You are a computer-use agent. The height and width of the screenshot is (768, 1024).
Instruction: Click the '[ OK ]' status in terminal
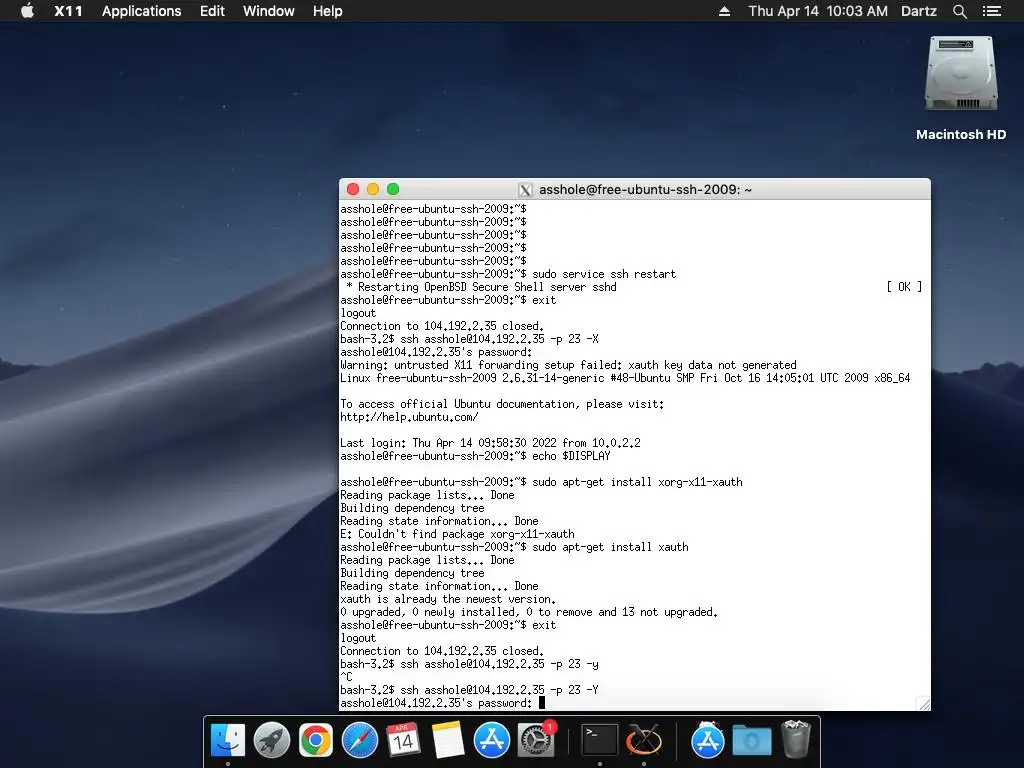tap(904, 287)
